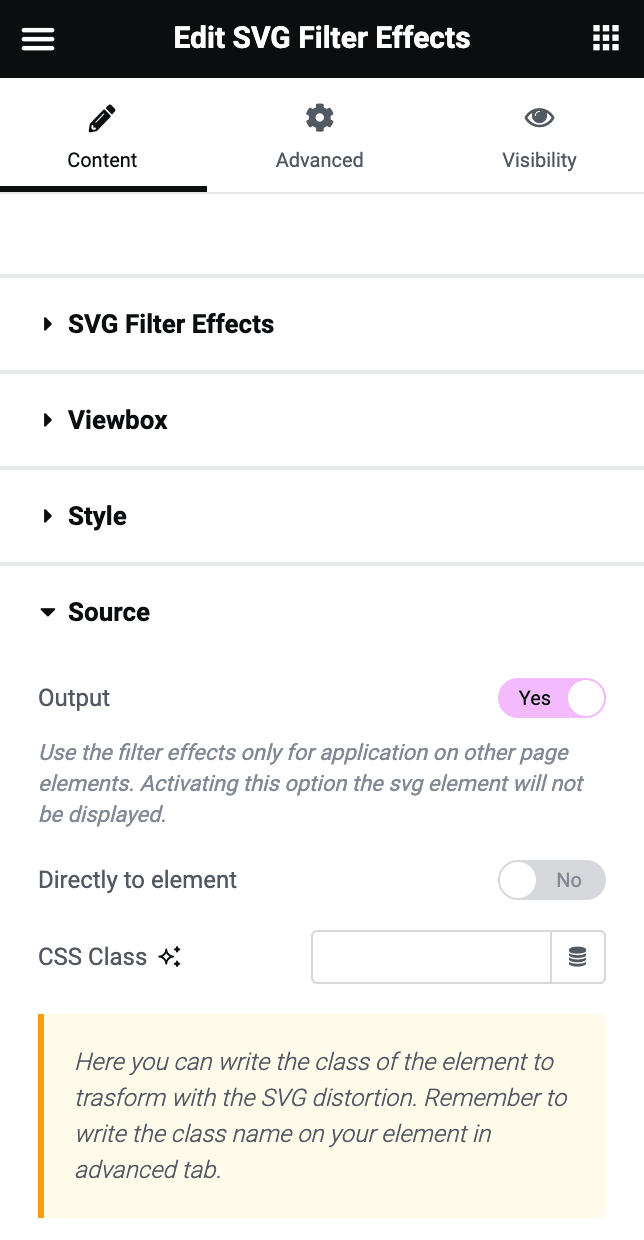Click the gear icon above Advanced
The height and width of the screenshot is (1240, 644).
coord(319,117)
